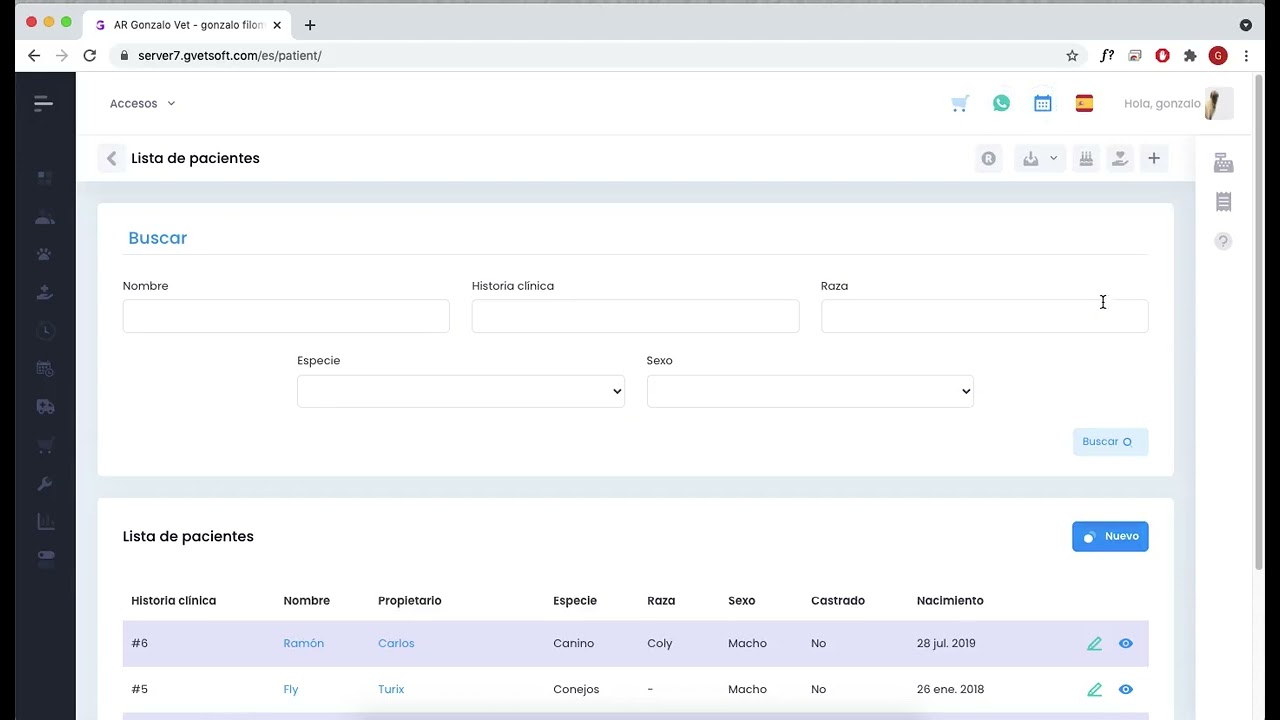Click the birthday cake icon in toolbar
The height and width of the screenshot is (720, 1280).
click(1086, 158)
